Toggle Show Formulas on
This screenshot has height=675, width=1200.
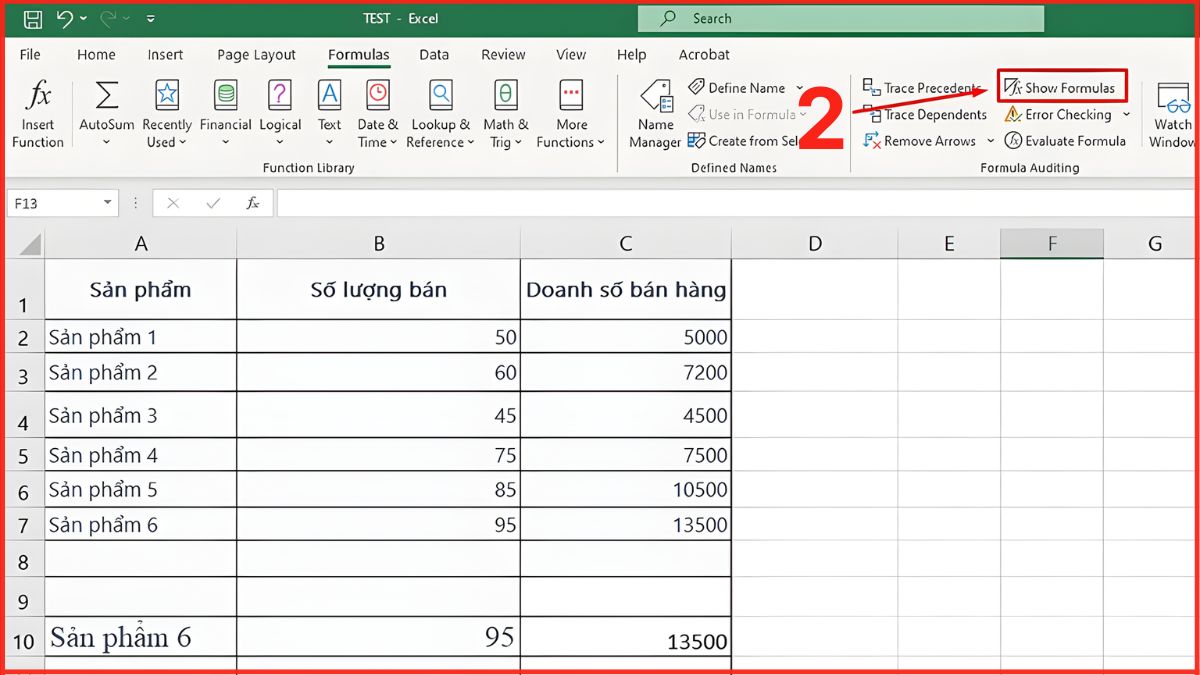(x=1062, y=87)
